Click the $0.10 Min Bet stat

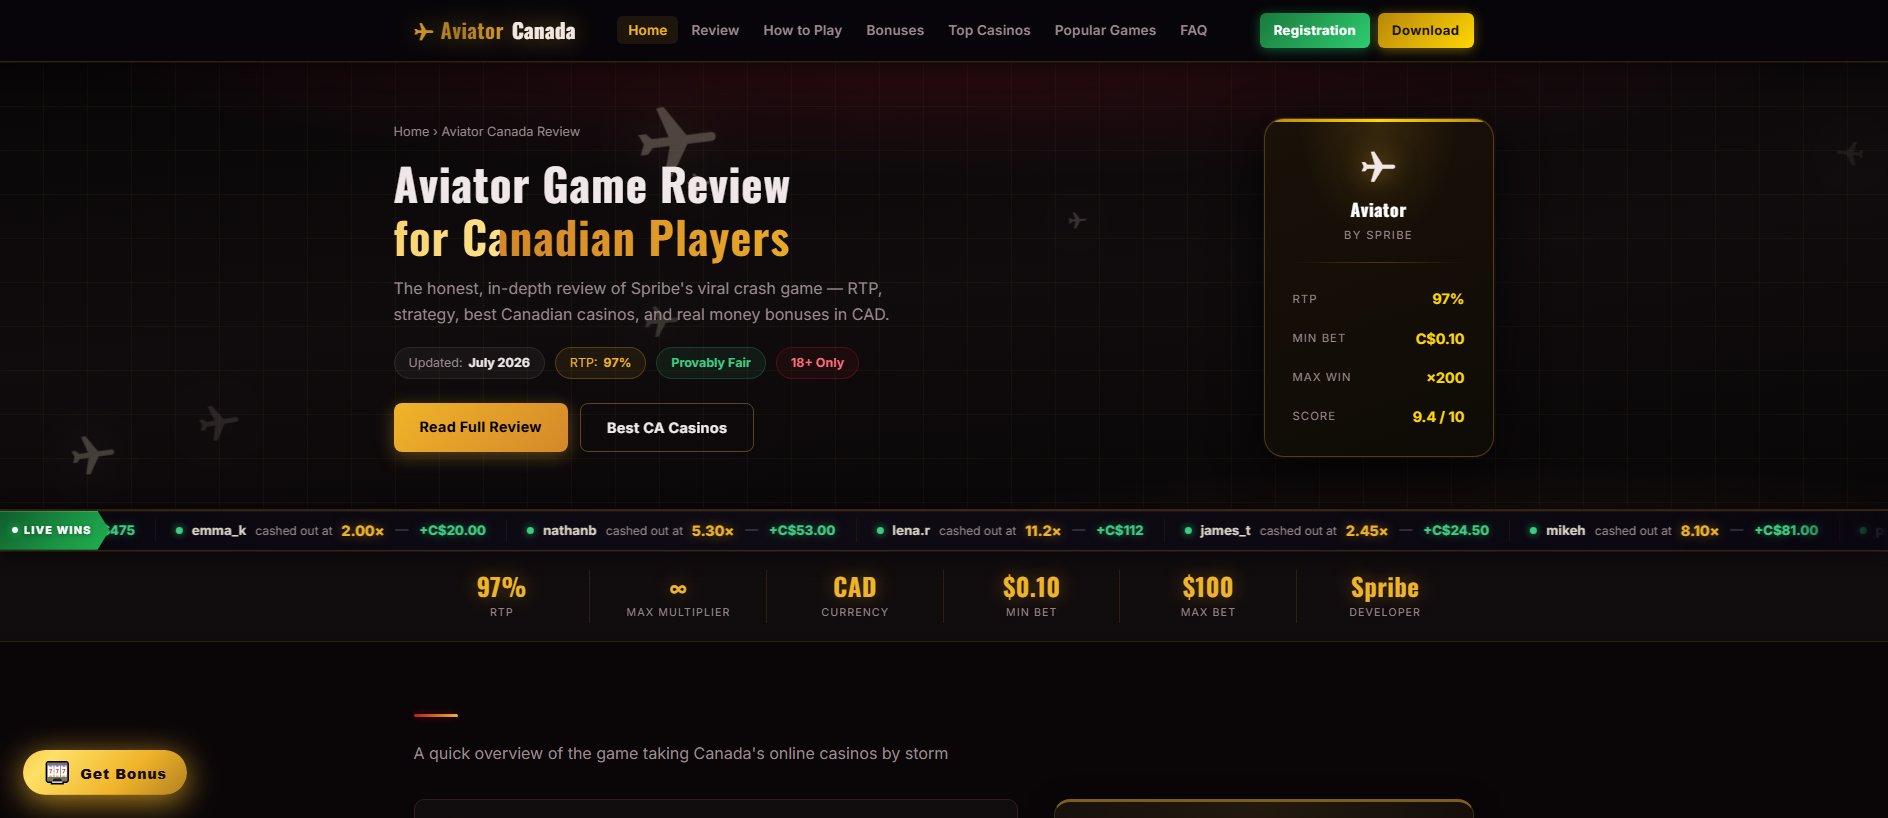(x=1031, y=596)
